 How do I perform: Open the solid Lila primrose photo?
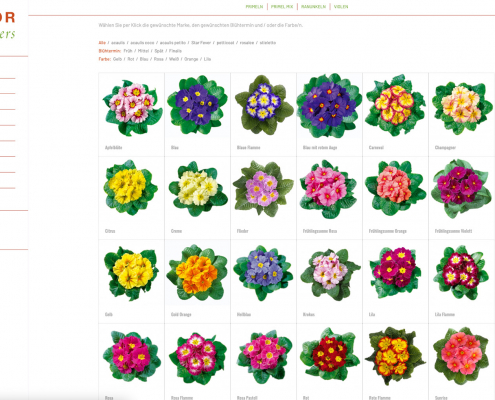pos(395,273)
